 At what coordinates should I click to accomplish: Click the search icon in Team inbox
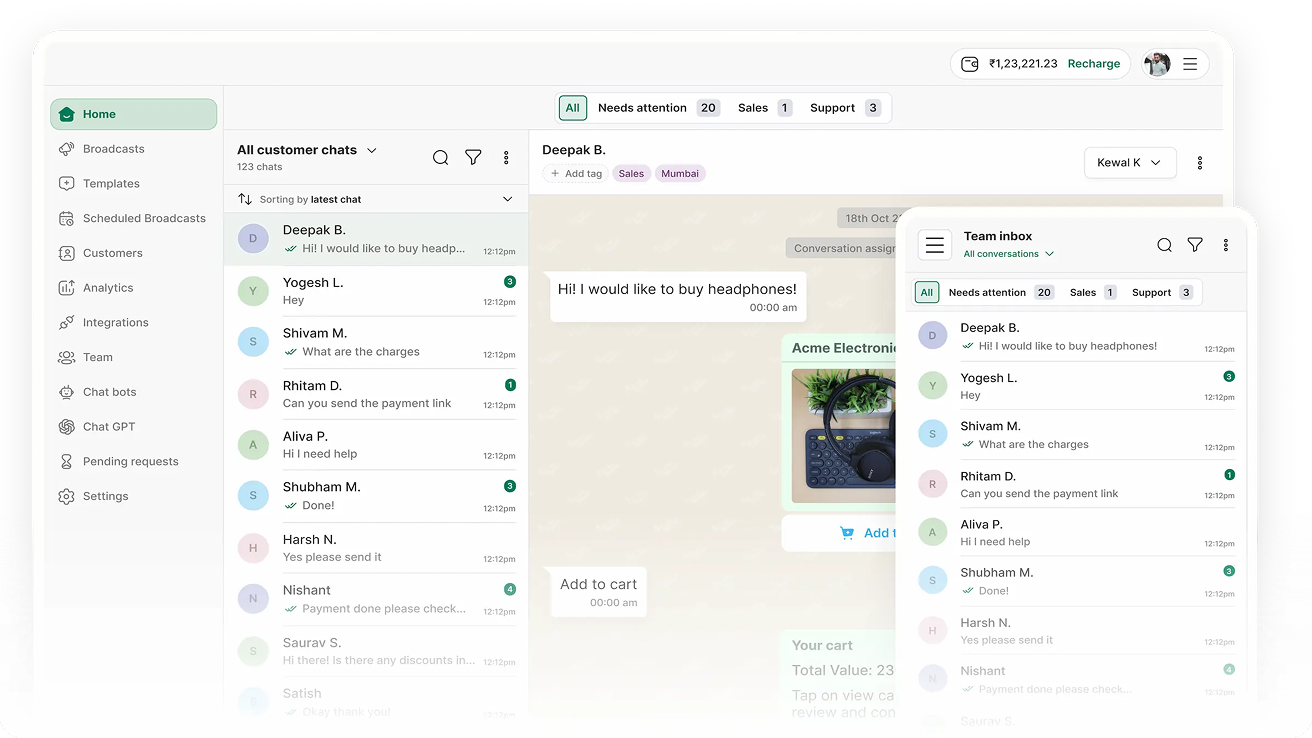coord(1164,245)
